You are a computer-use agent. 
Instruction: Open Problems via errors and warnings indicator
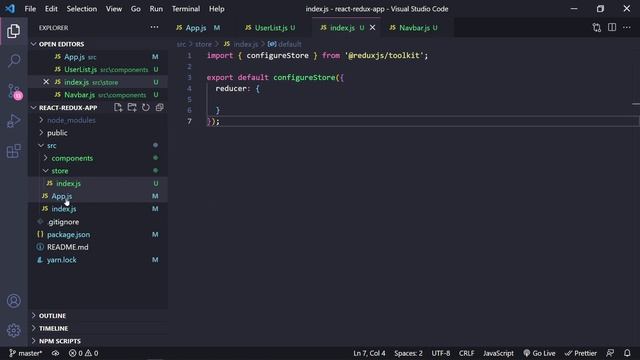tap(83, 353)
